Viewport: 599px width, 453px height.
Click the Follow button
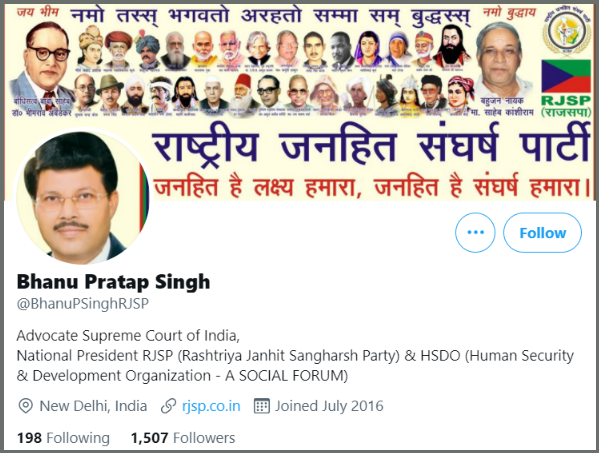click(x=542, y=233)
